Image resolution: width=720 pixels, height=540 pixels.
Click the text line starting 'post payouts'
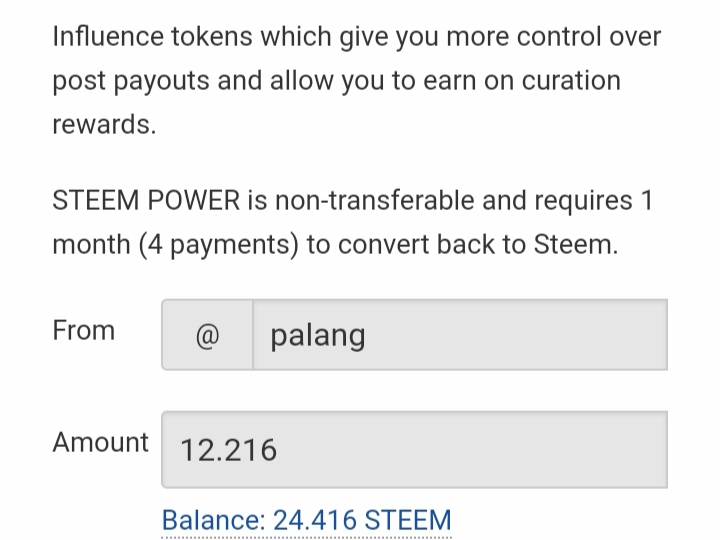tap(336, 81)
